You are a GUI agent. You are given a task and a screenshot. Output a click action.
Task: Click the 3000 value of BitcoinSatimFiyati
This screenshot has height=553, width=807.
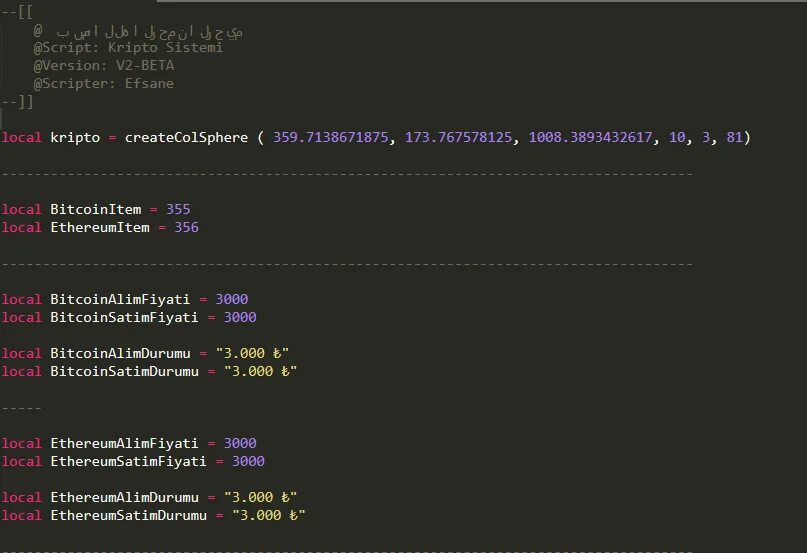point(240,318)
